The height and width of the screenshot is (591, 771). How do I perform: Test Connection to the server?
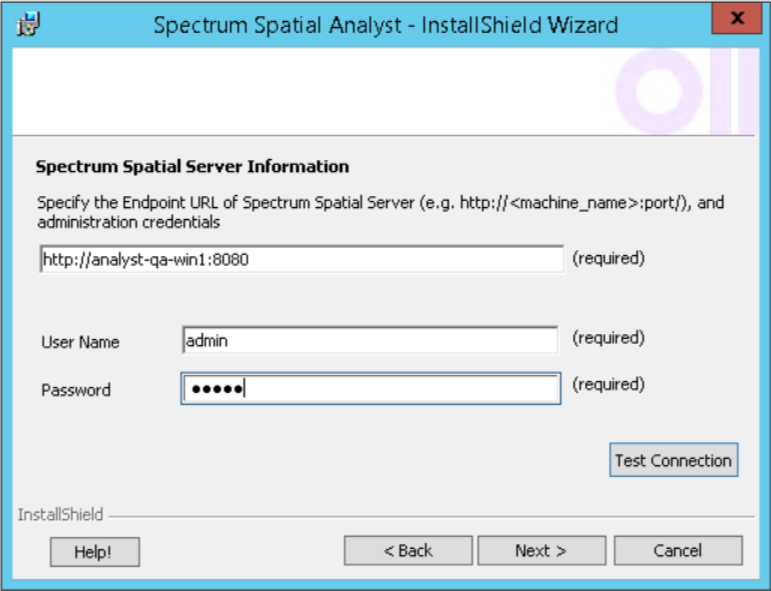(674, 460)
